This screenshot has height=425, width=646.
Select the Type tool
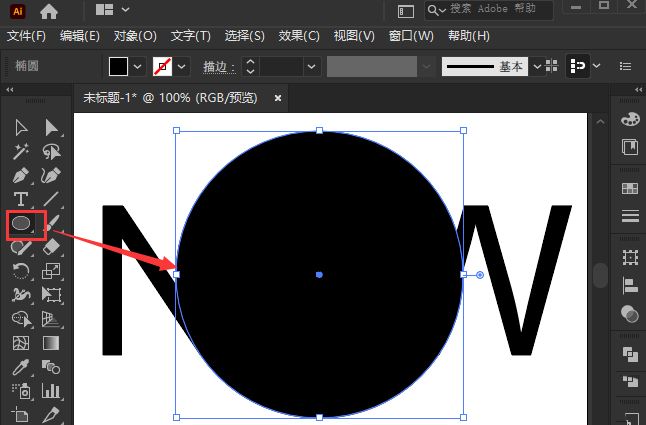[x=21, y=199]
